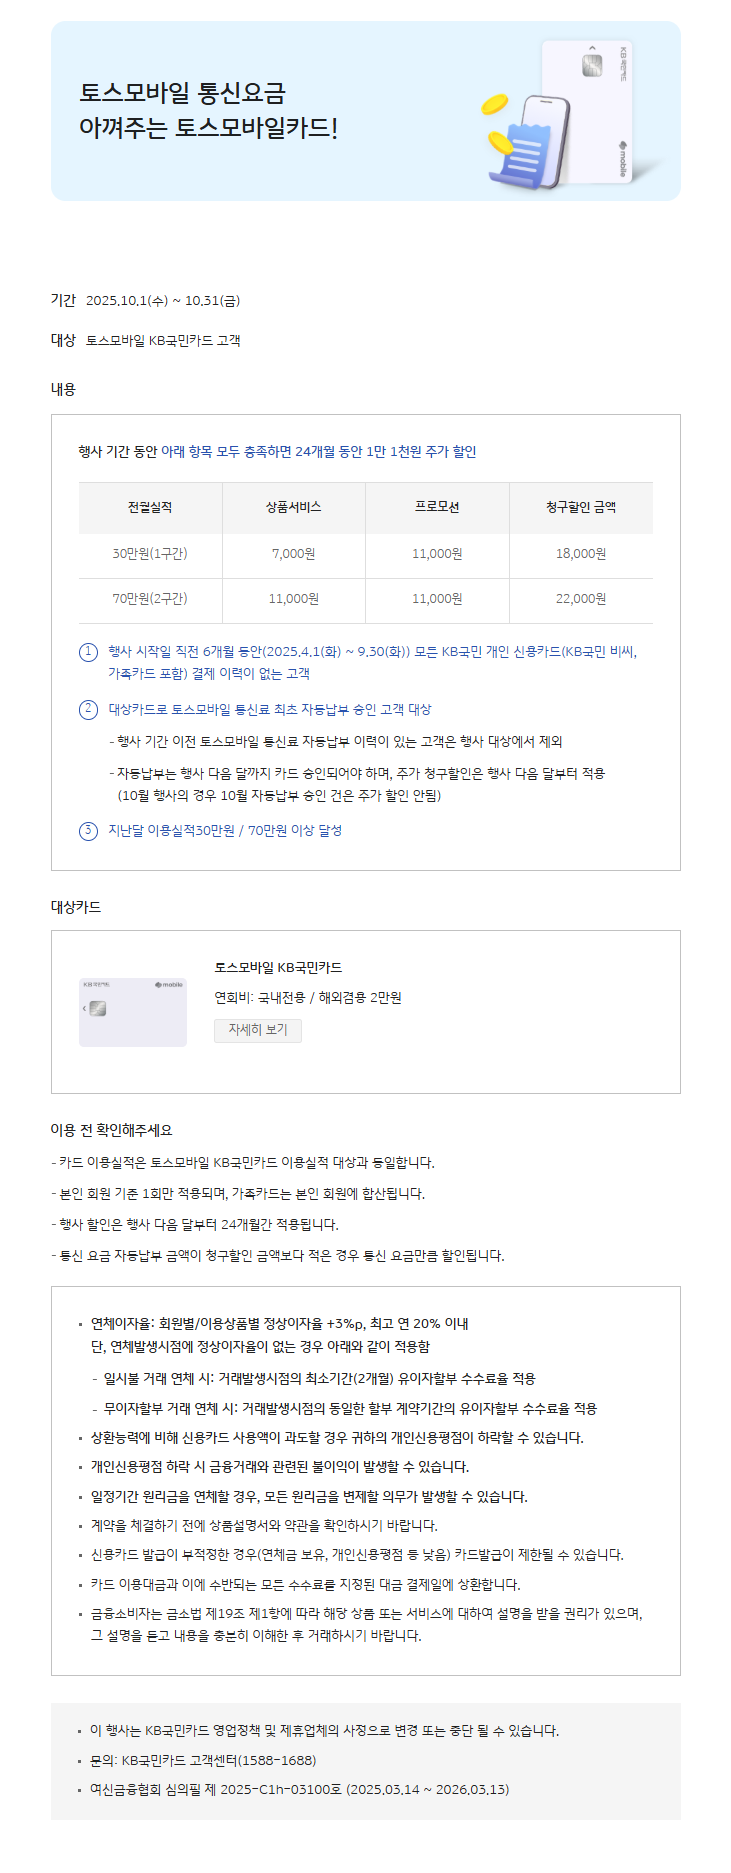Click the banner headline 토스모바일 통신요금

point(183,93)
